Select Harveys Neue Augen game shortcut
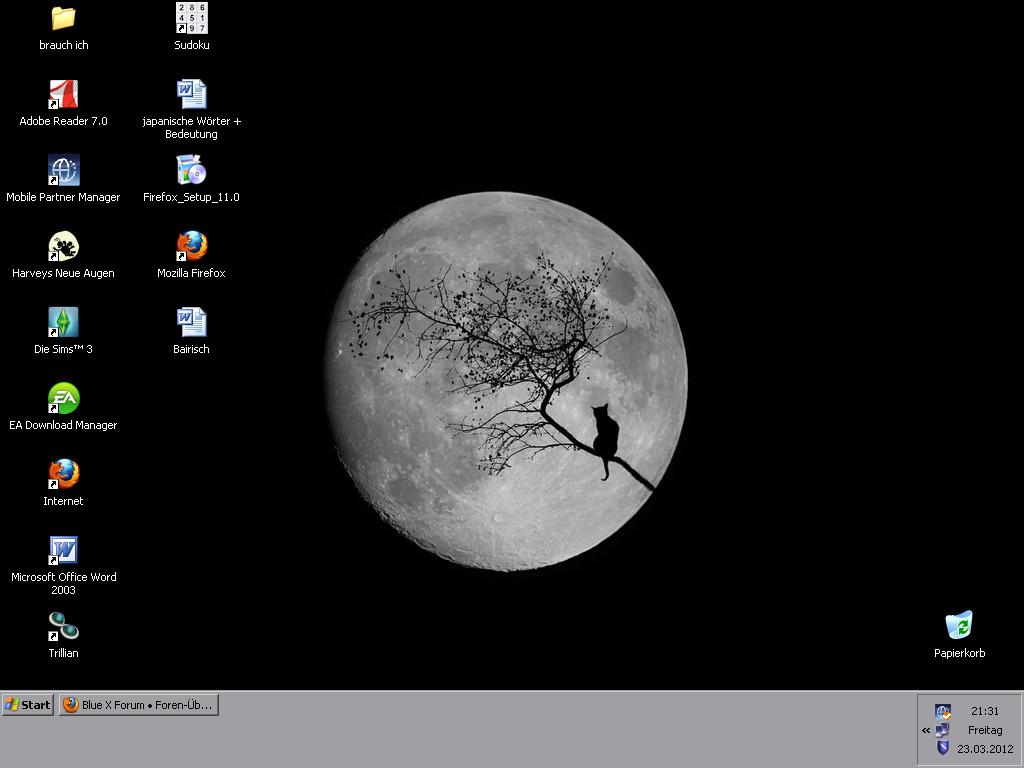1024x768 pixels. pos(63,247)
